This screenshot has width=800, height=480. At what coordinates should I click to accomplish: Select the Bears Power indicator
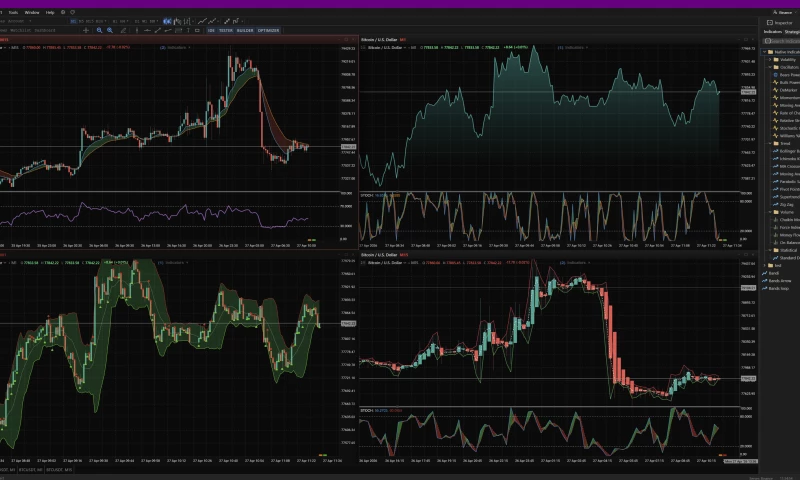[786, 75]
